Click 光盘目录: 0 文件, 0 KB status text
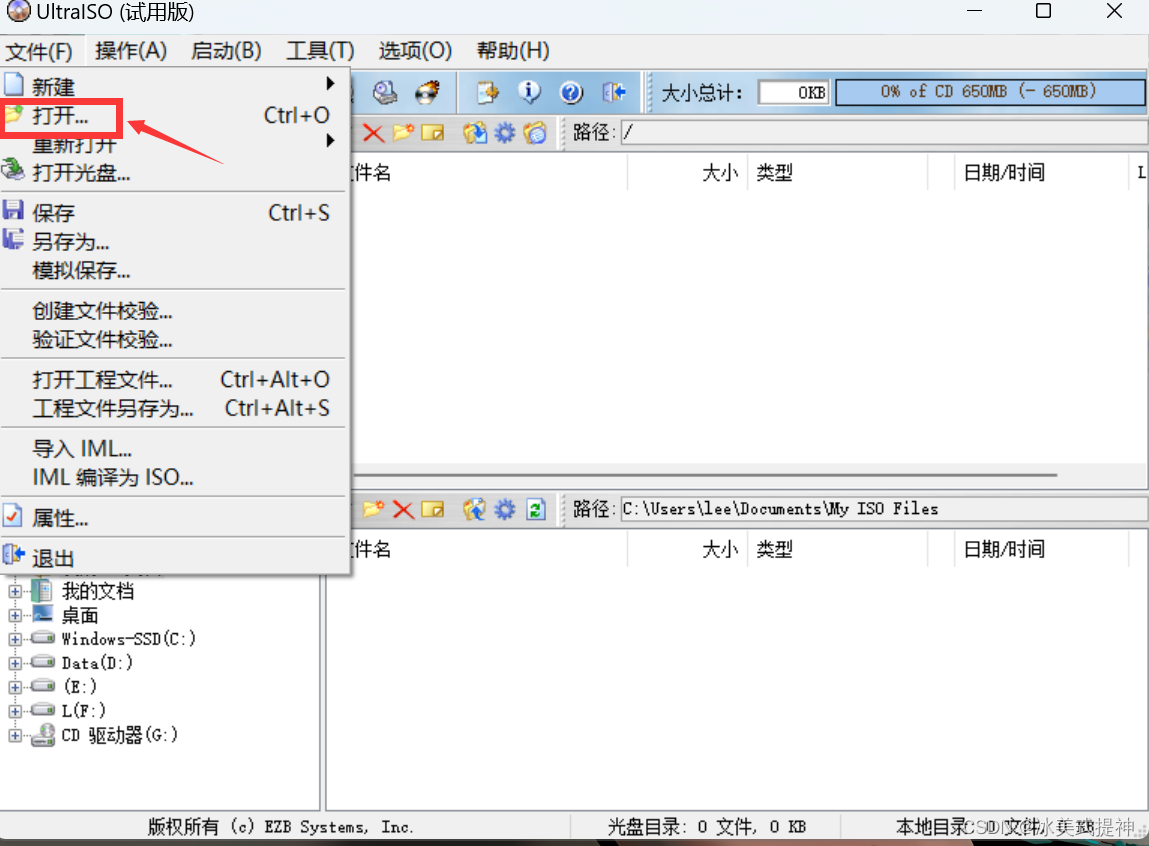 pos(706,827)
